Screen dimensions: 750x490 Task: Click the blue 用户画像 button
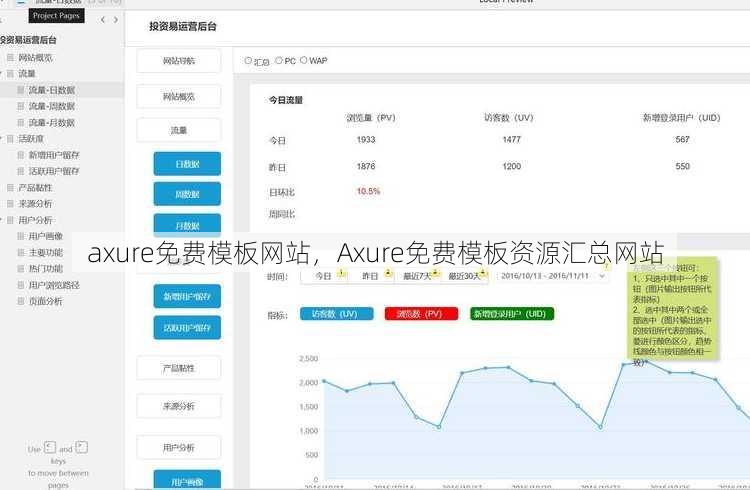click(187, 479)
